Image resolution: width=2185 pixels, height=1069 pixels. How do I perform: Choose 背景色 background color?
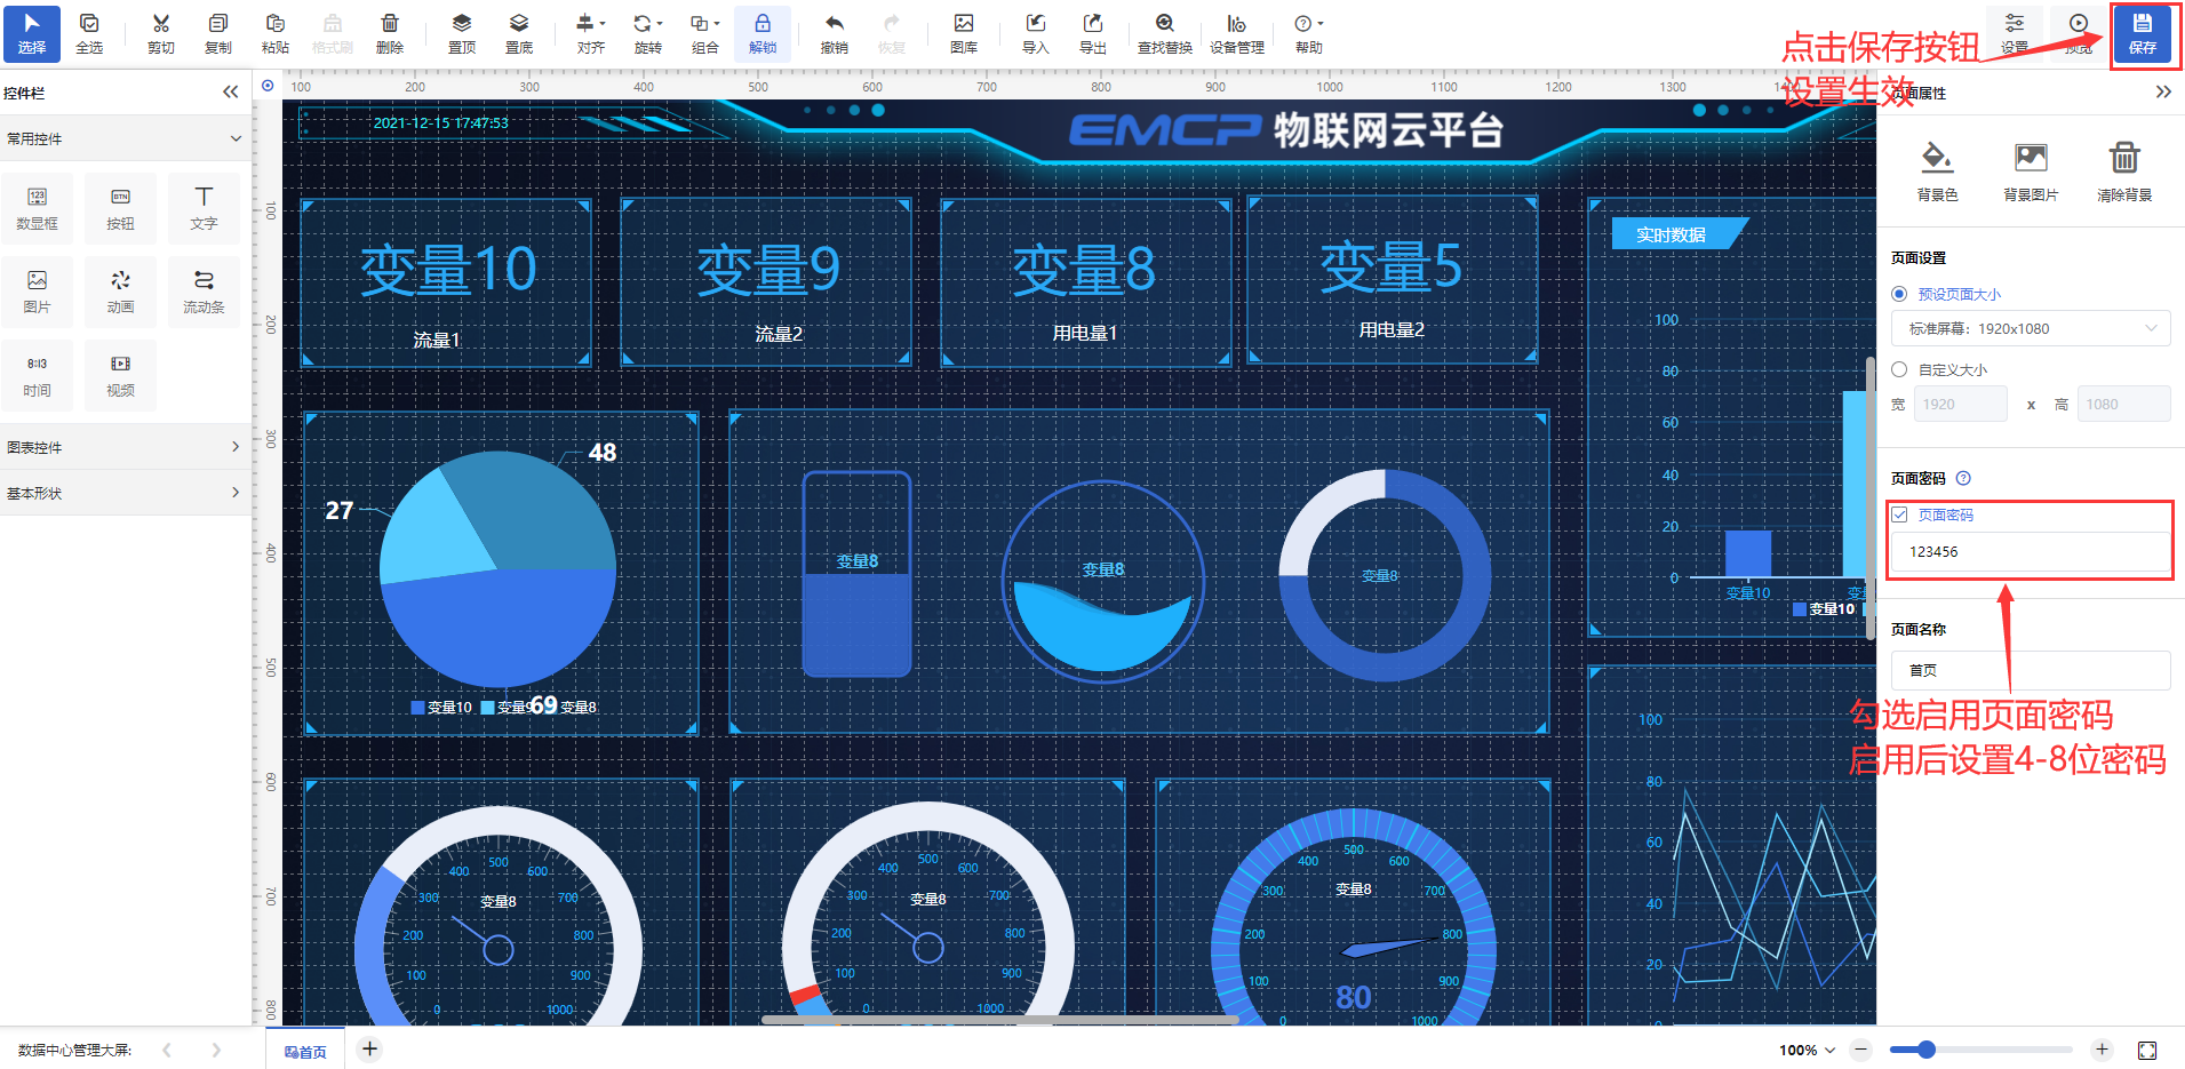1937,172
